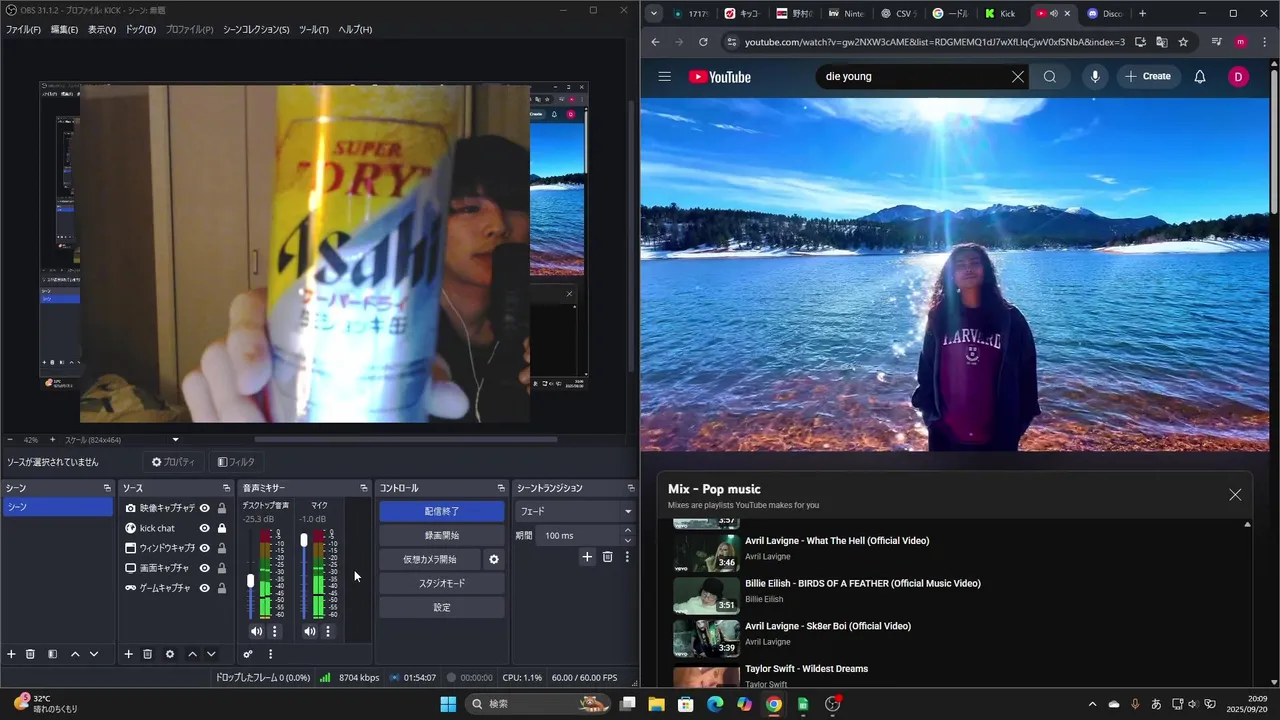Switch to the Kick browser tab
This screenshot has height=720, width=1280.
(x=1002, y=14)
